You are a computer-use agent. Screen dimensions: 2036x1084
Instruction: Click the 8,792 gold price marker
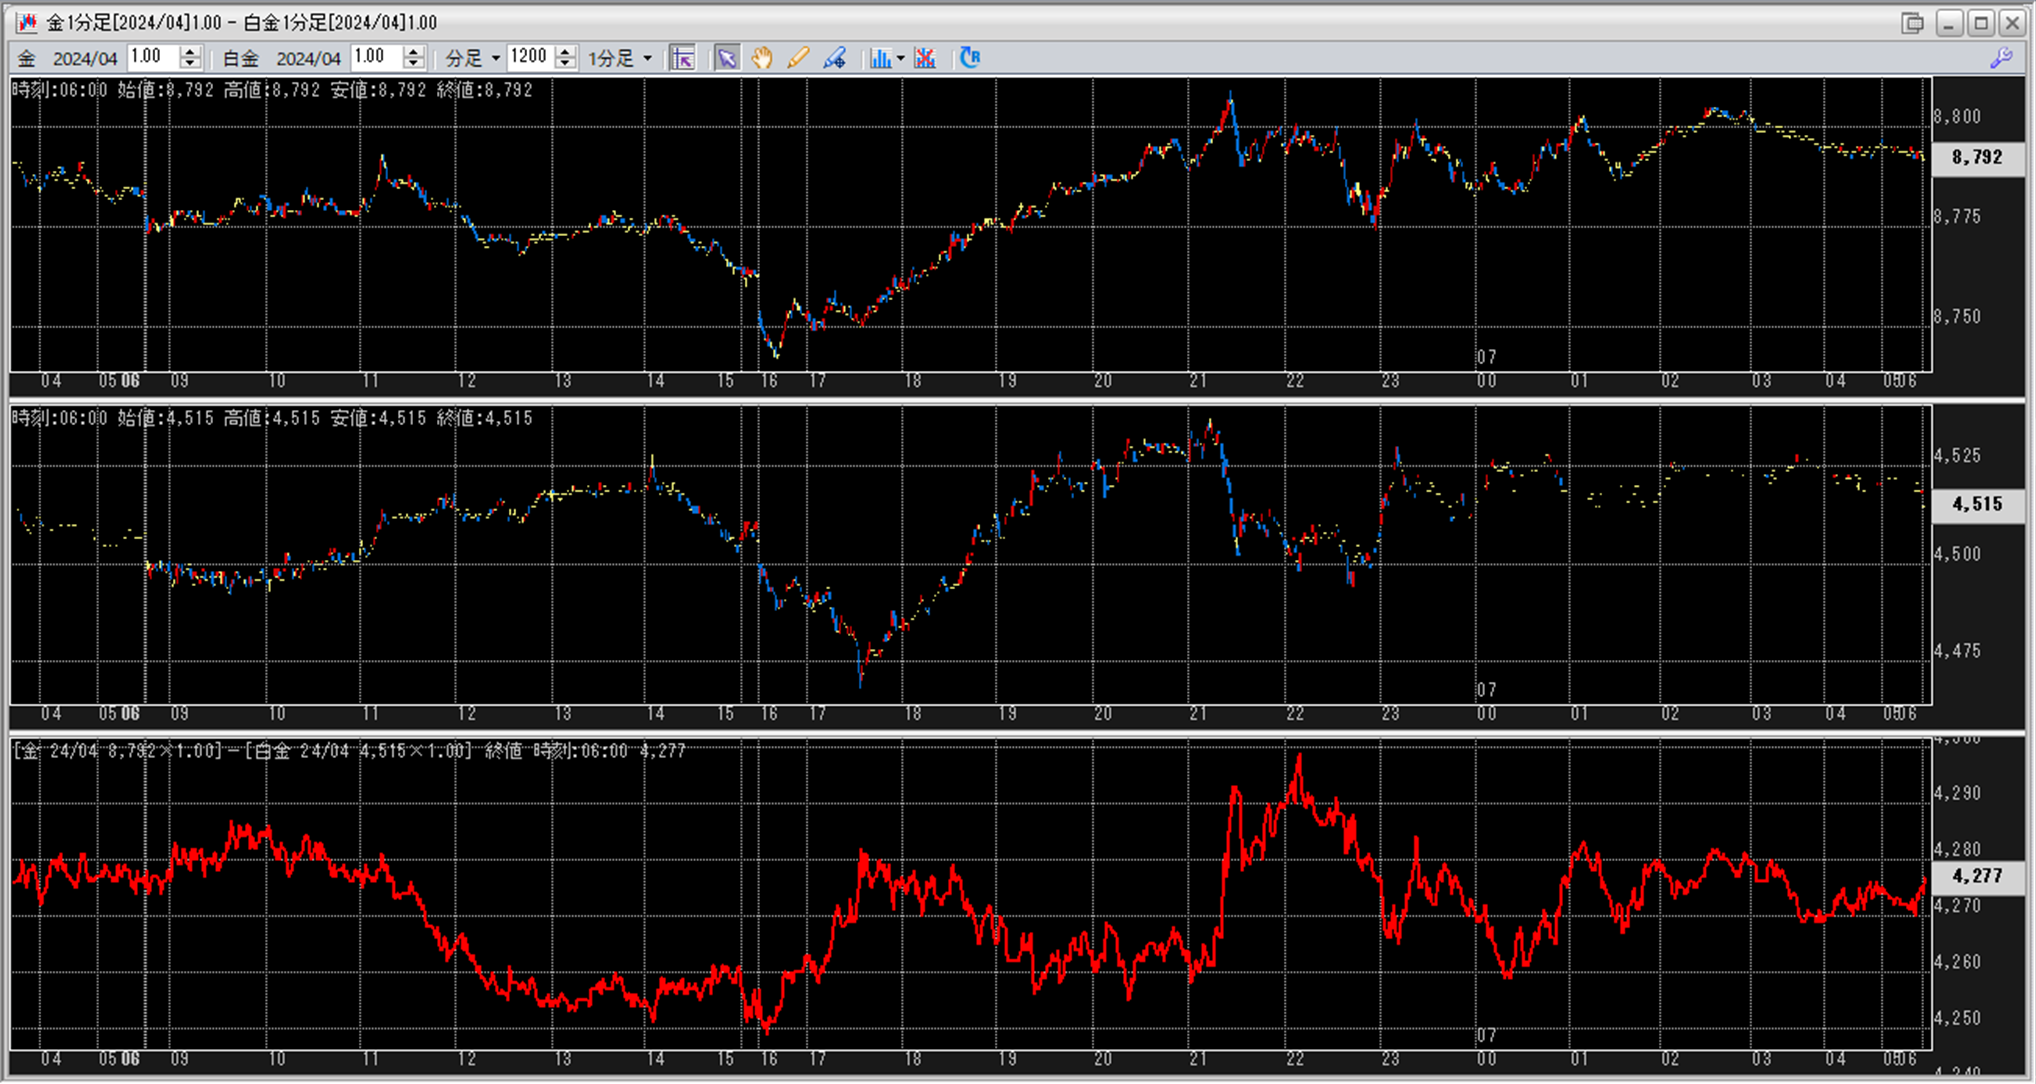click(1977, 157)
